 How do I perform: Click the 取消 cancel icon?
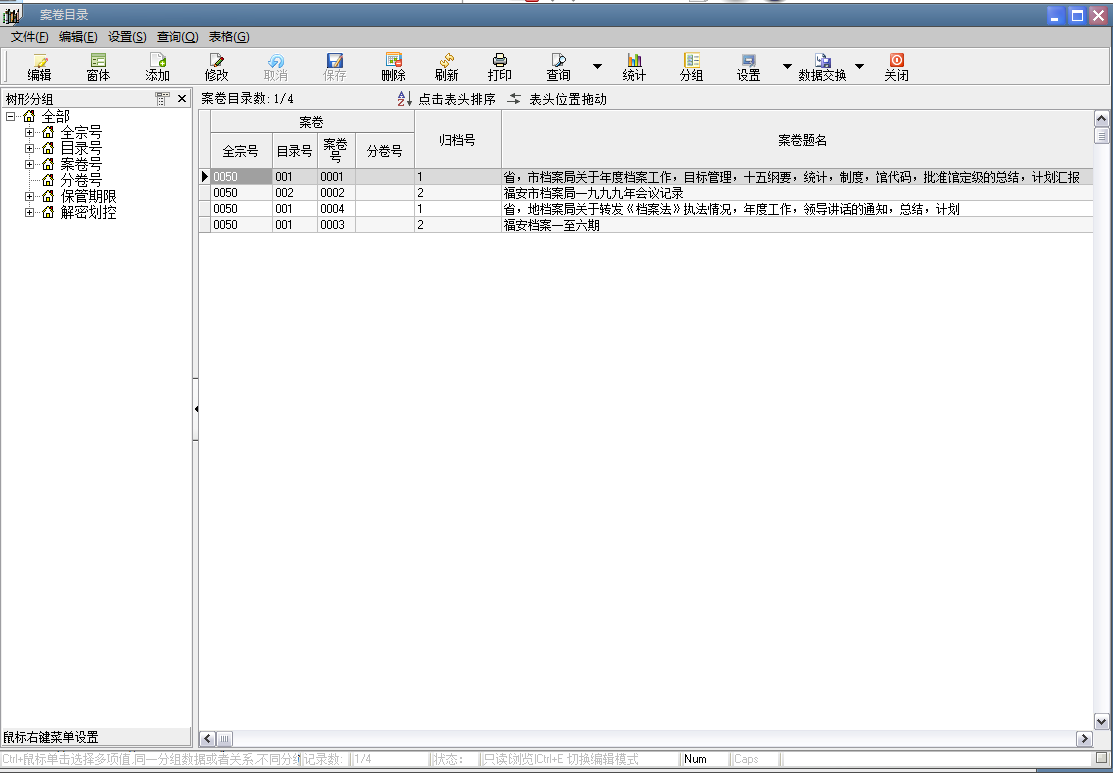[x=275, y=61]
